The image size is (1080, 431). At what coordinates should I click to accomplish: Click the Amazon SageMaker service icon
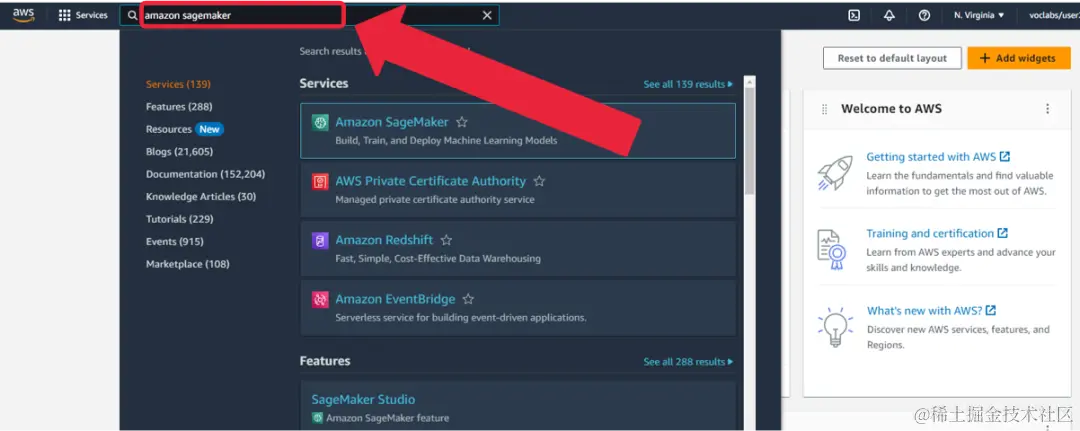(x=320, y=123)
